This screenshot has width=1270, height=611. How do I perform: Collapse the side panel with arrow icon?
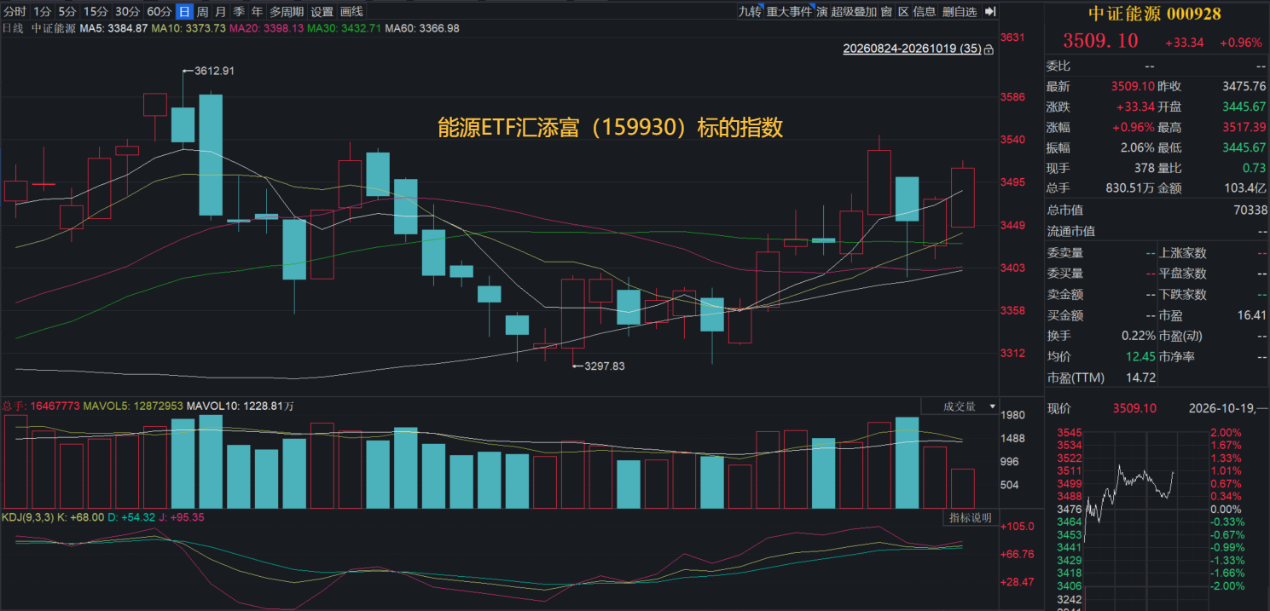point(991,12)
